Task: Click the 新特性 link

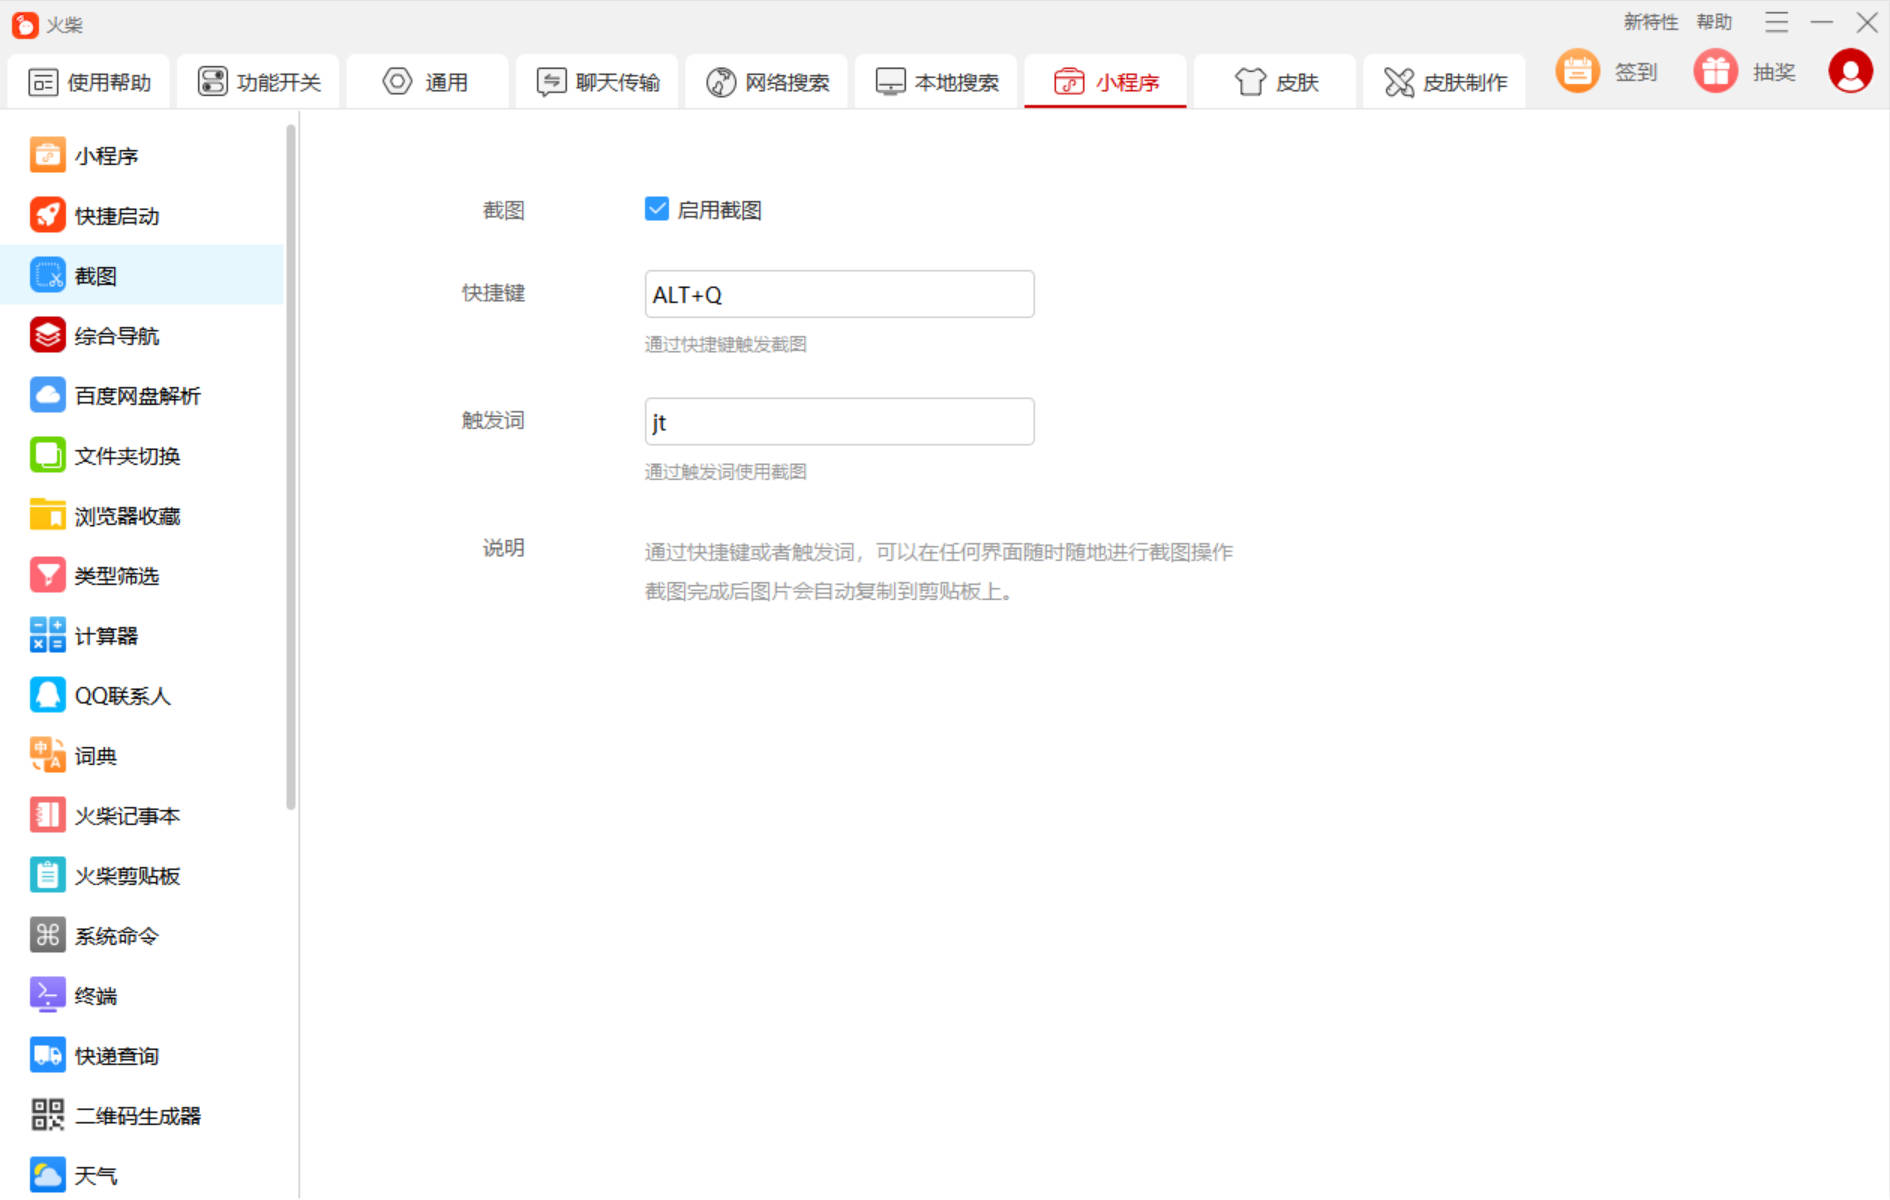Action: click(1651, 22)
